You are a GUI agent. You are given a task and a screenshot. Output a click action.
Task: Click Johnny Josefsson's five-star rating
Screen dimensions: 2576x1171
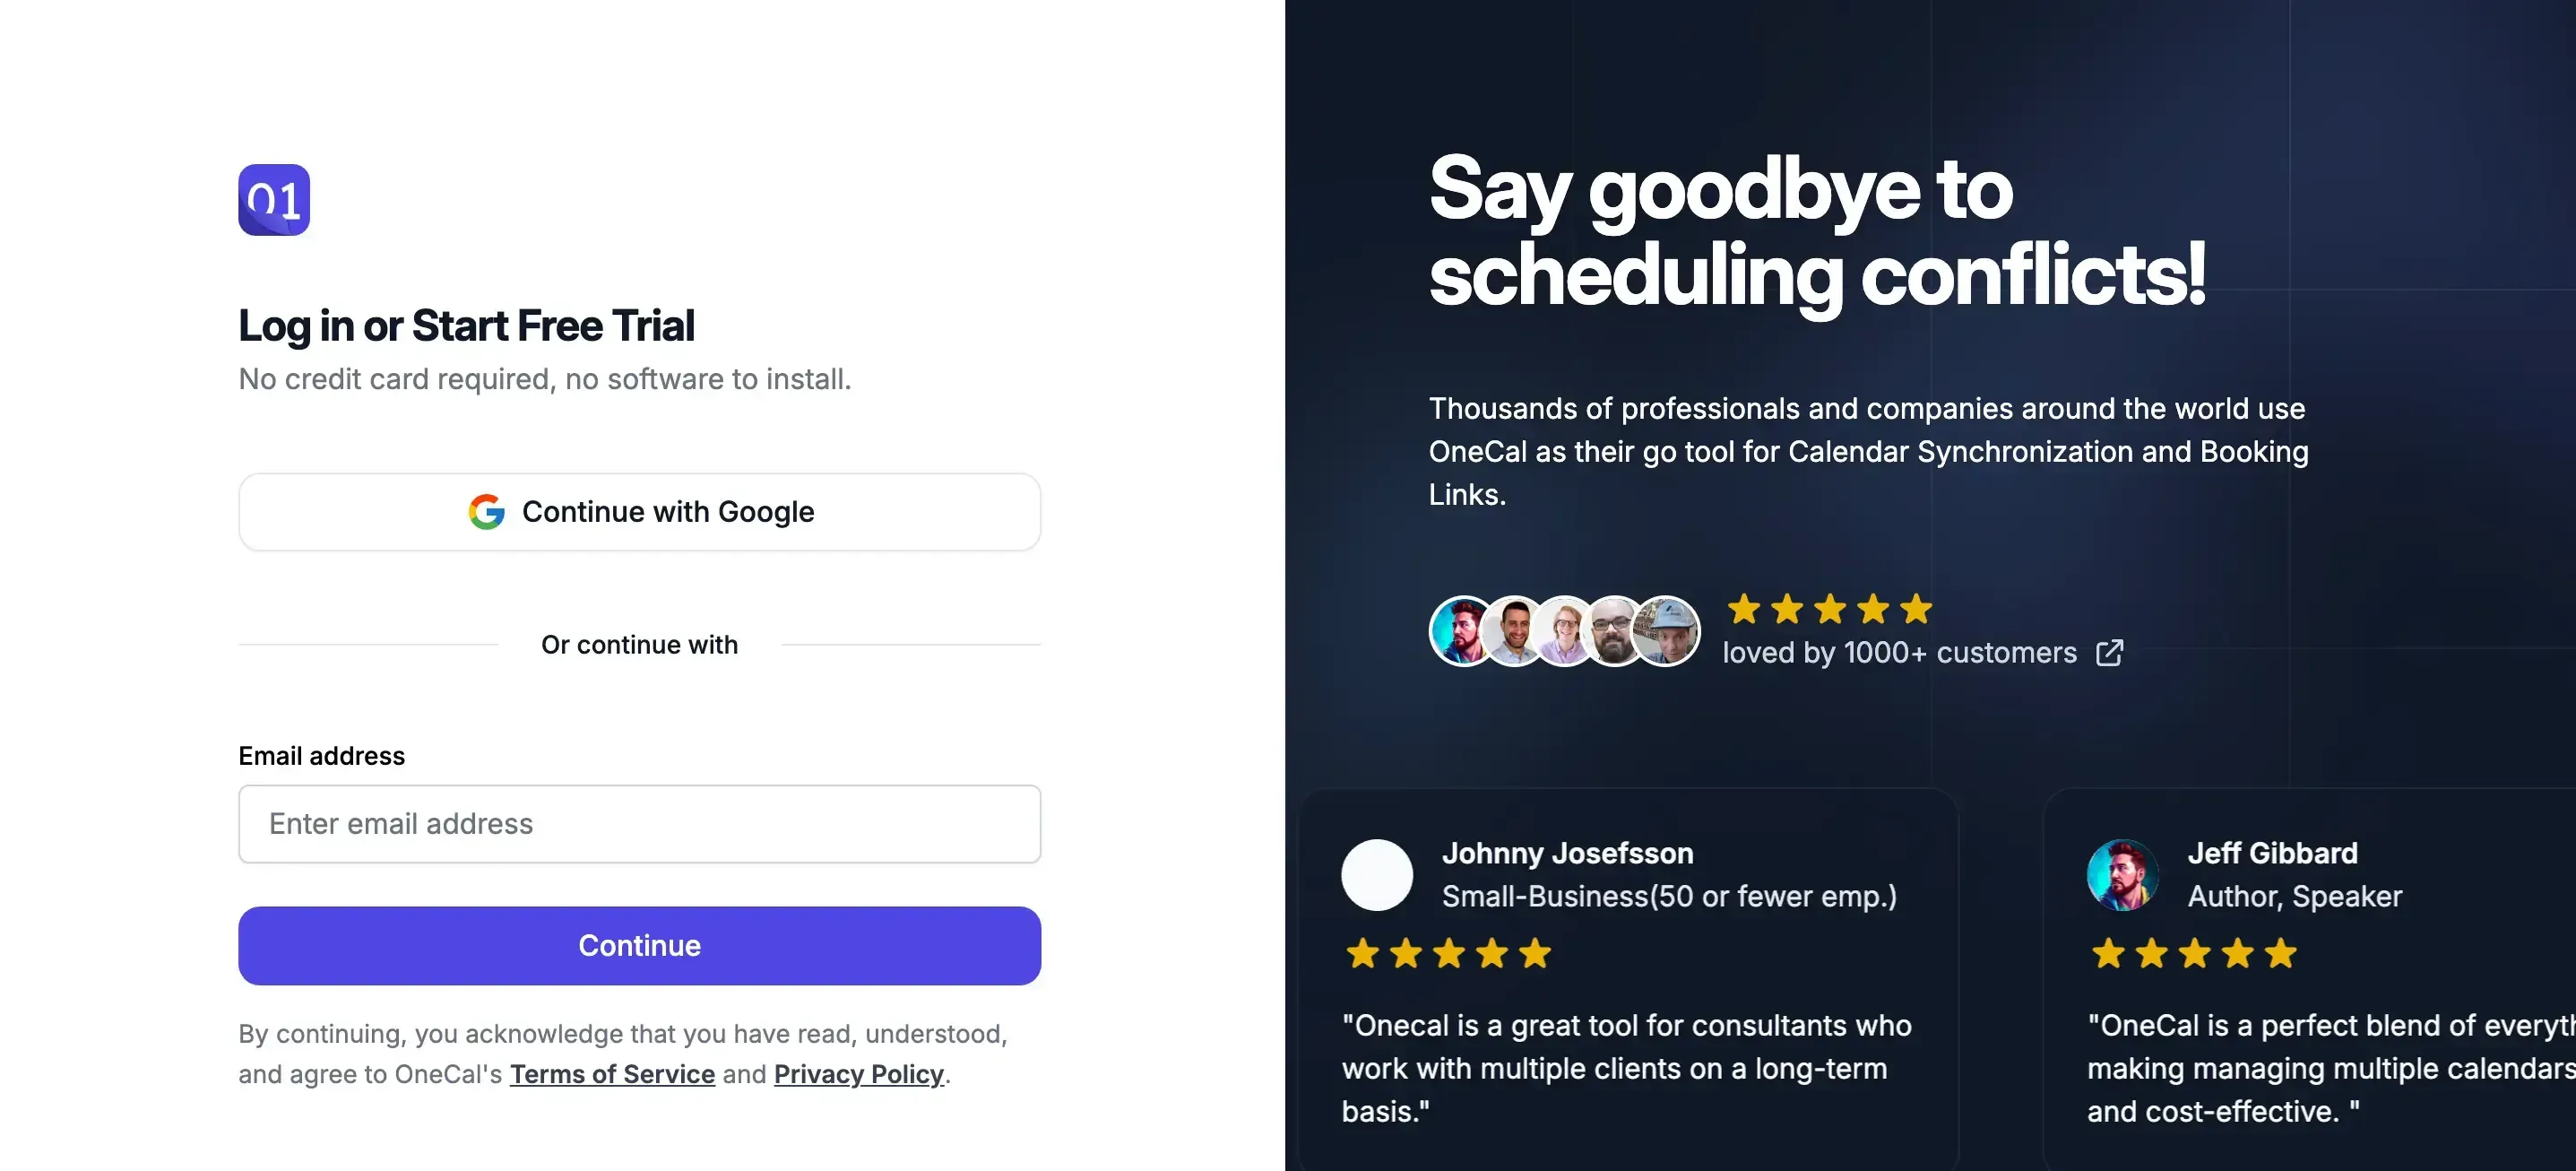(x=1448, y=954)
